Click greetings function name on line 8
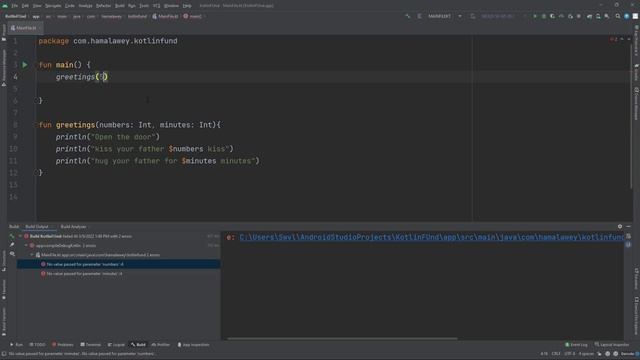 coord(75,125)
